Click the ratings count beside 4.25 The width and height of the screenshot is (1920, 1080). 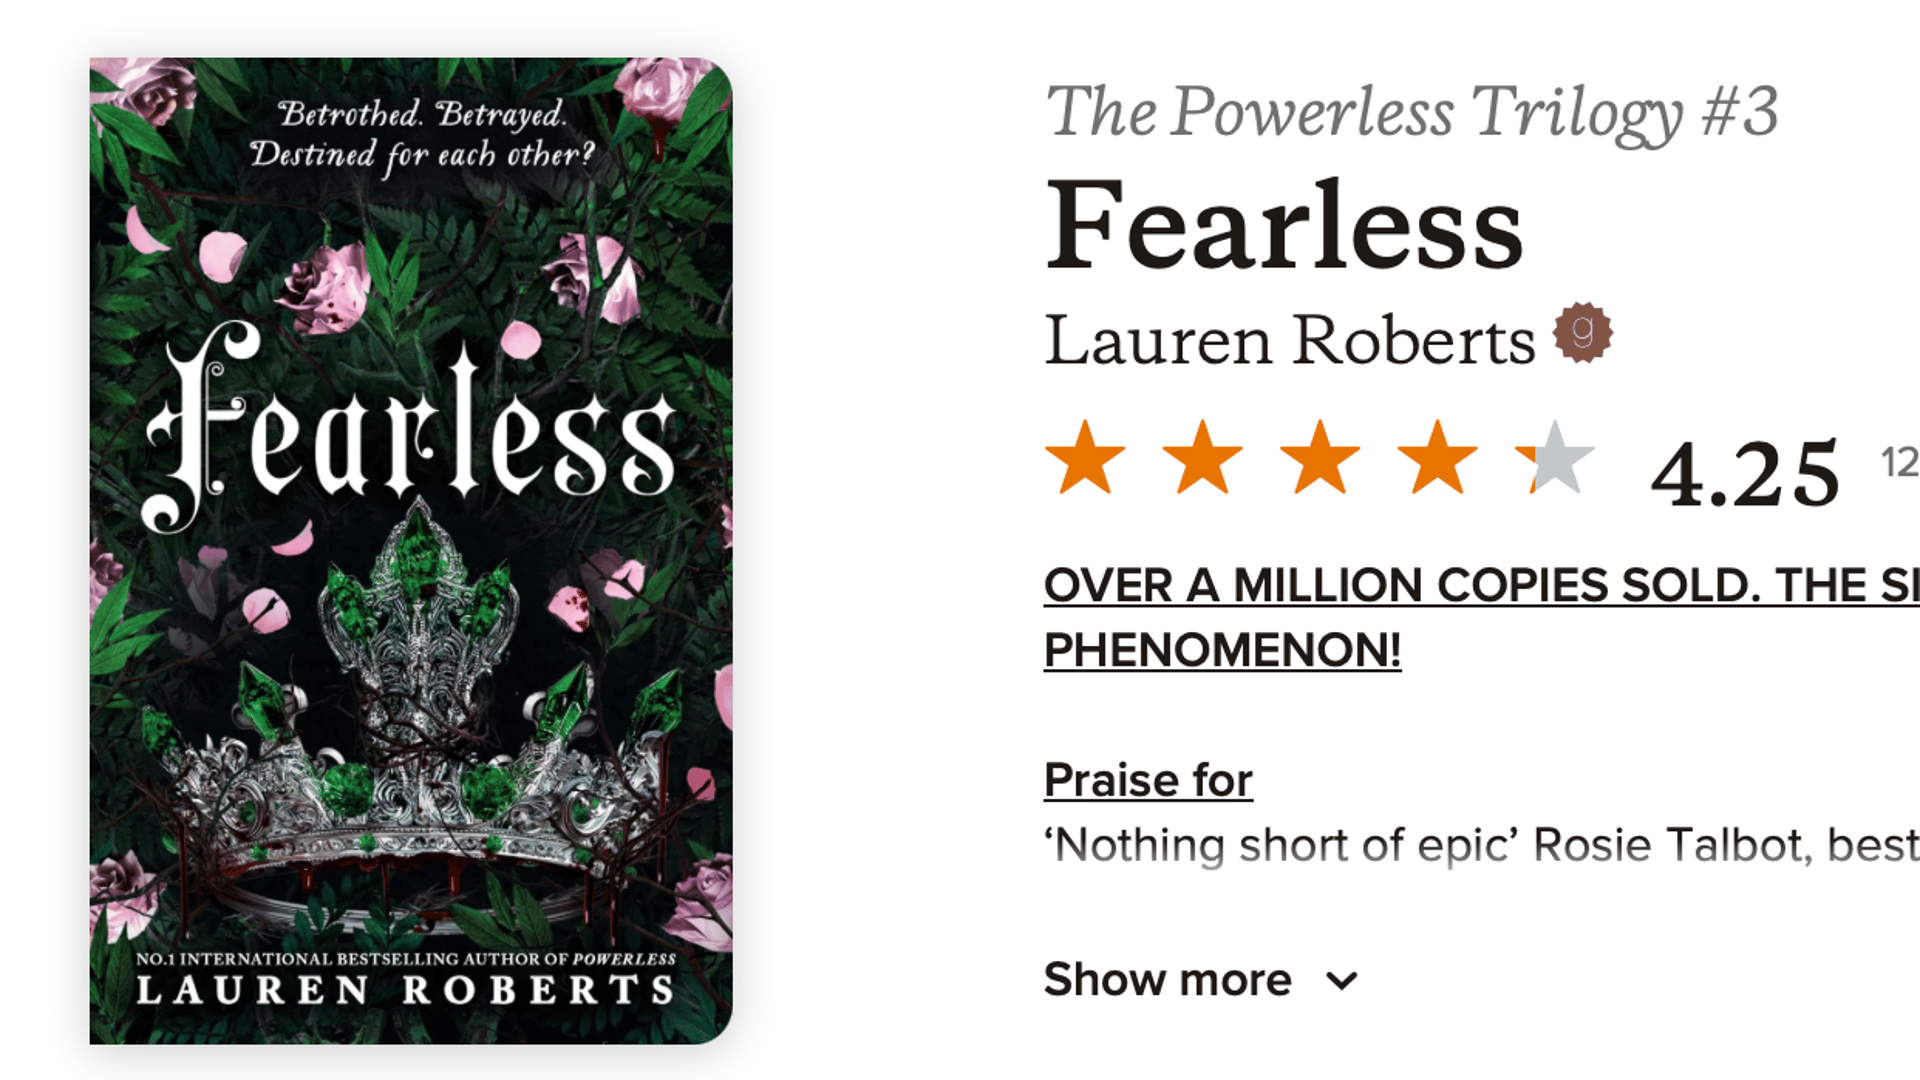1899,462
